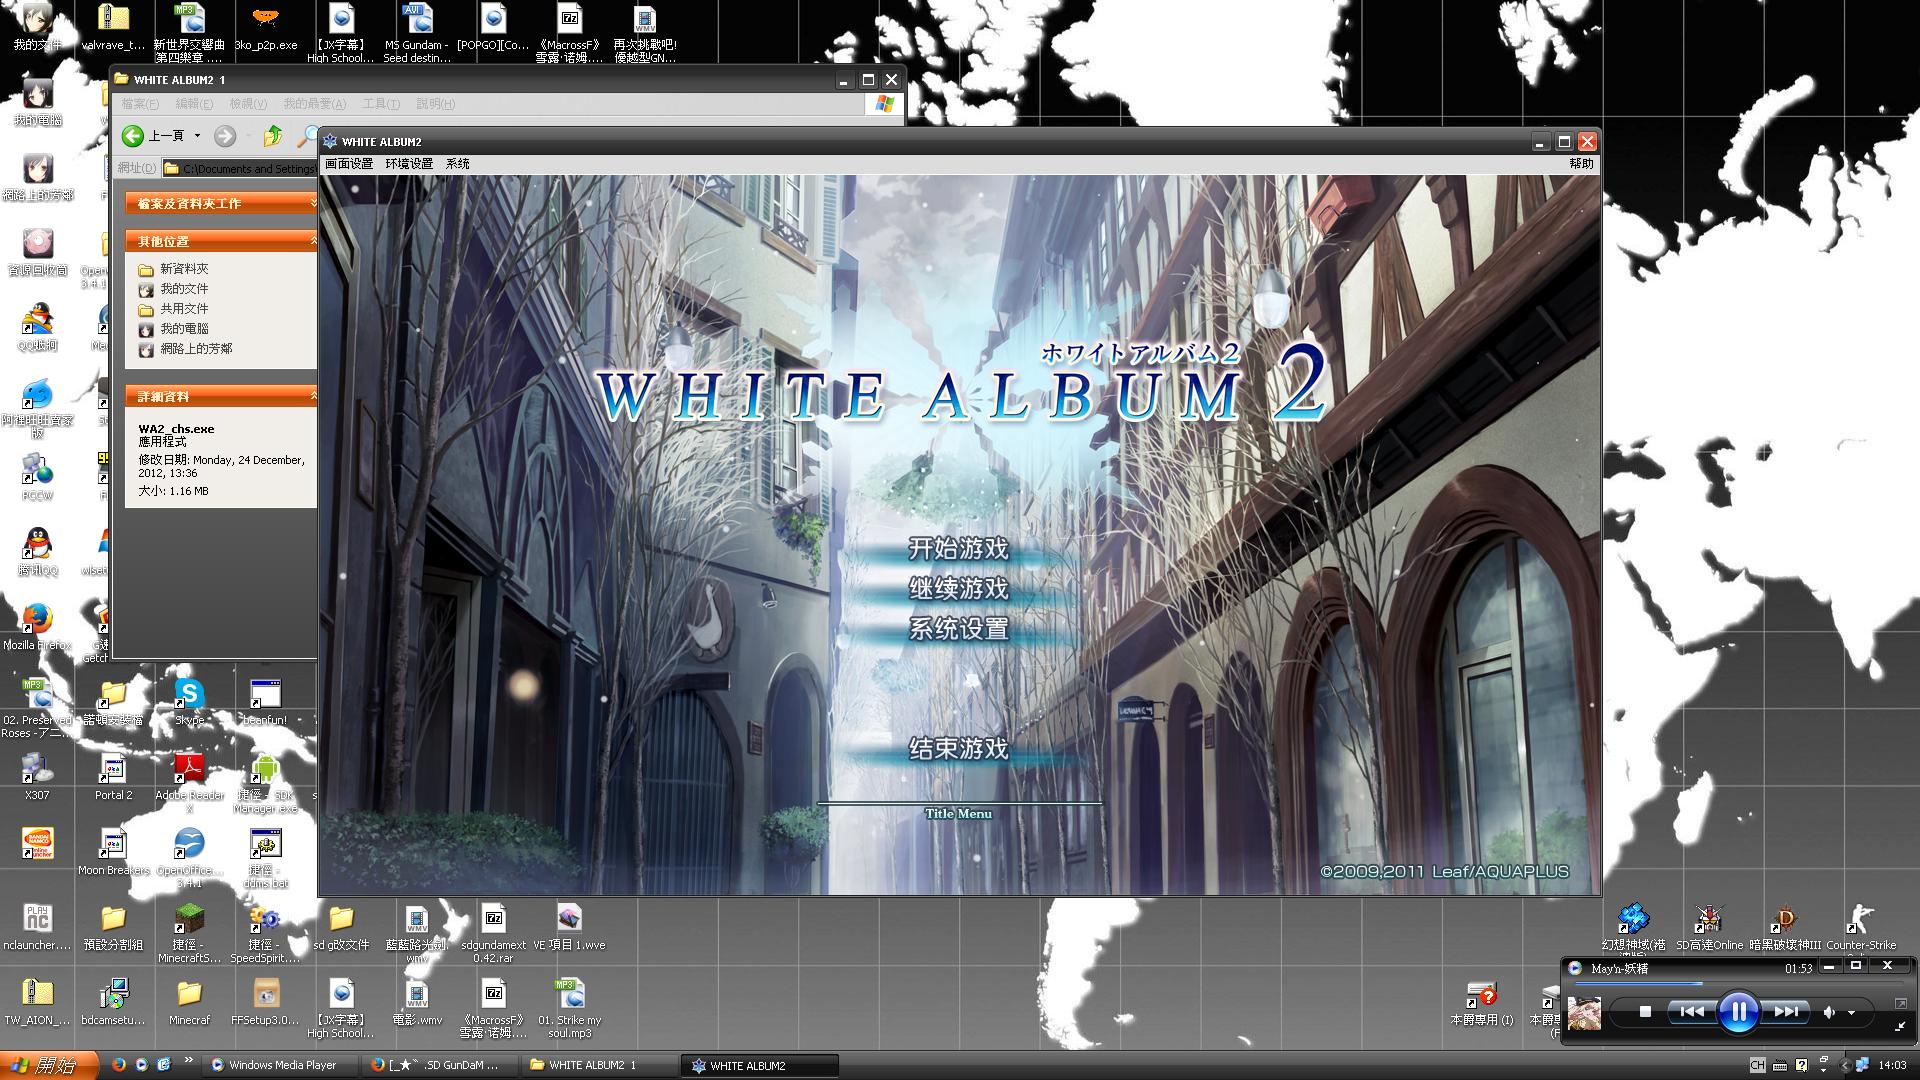
Task: Open the volume dropdown arrow
Action: click(1851, 1013)
